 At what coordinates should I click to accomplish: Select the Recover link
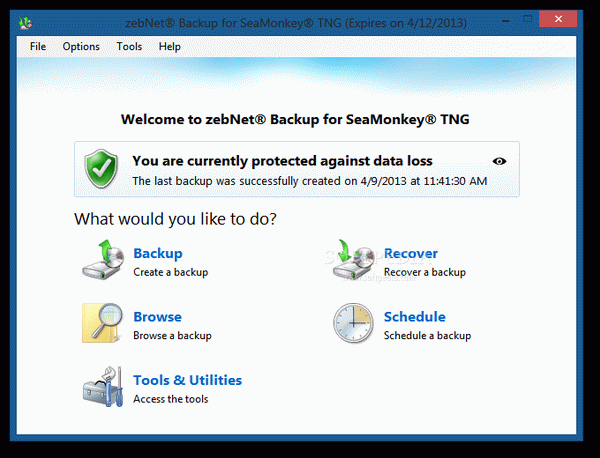[x=411, y=253]
